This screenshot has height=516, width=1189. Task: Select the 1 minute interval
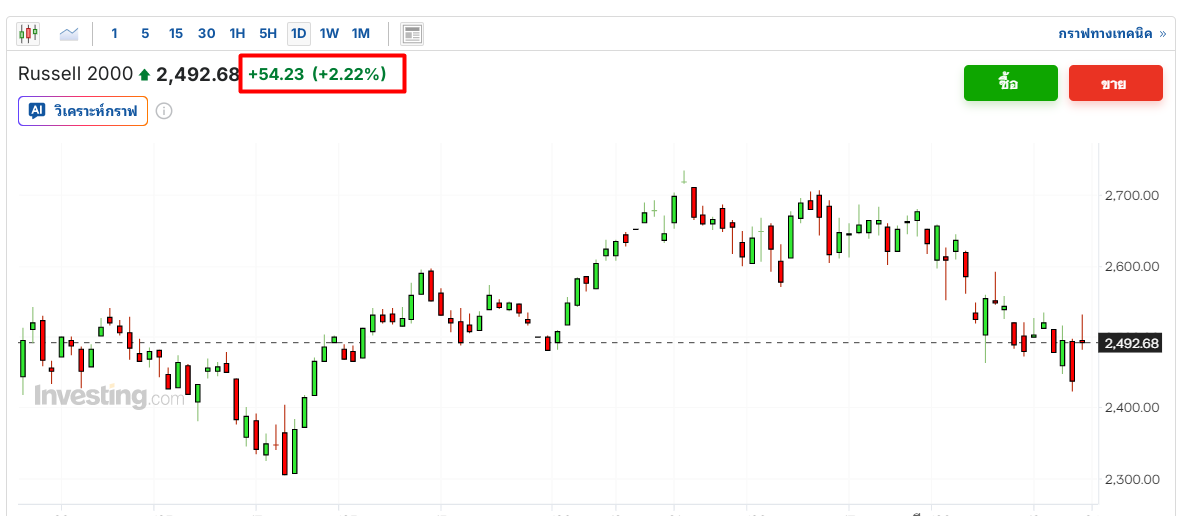click(114, 34)
